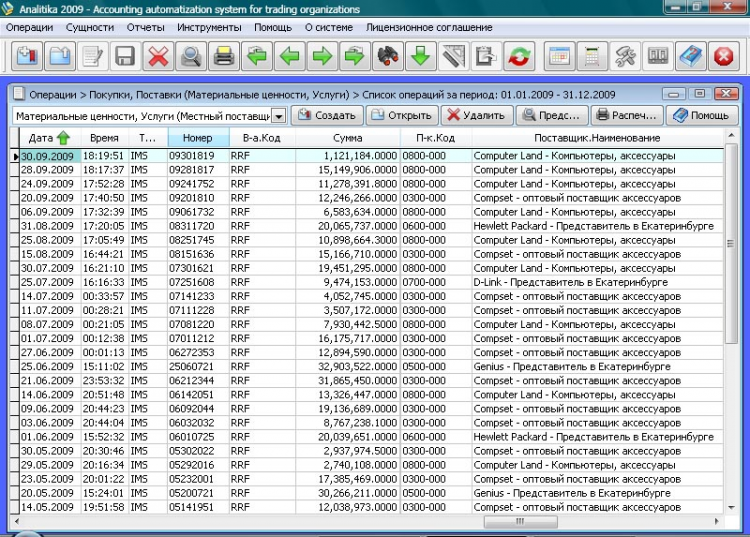This screenshot has width=750, height=537.
Task: Go to last record curved right arrow
Action: click(x=354, y=56)
